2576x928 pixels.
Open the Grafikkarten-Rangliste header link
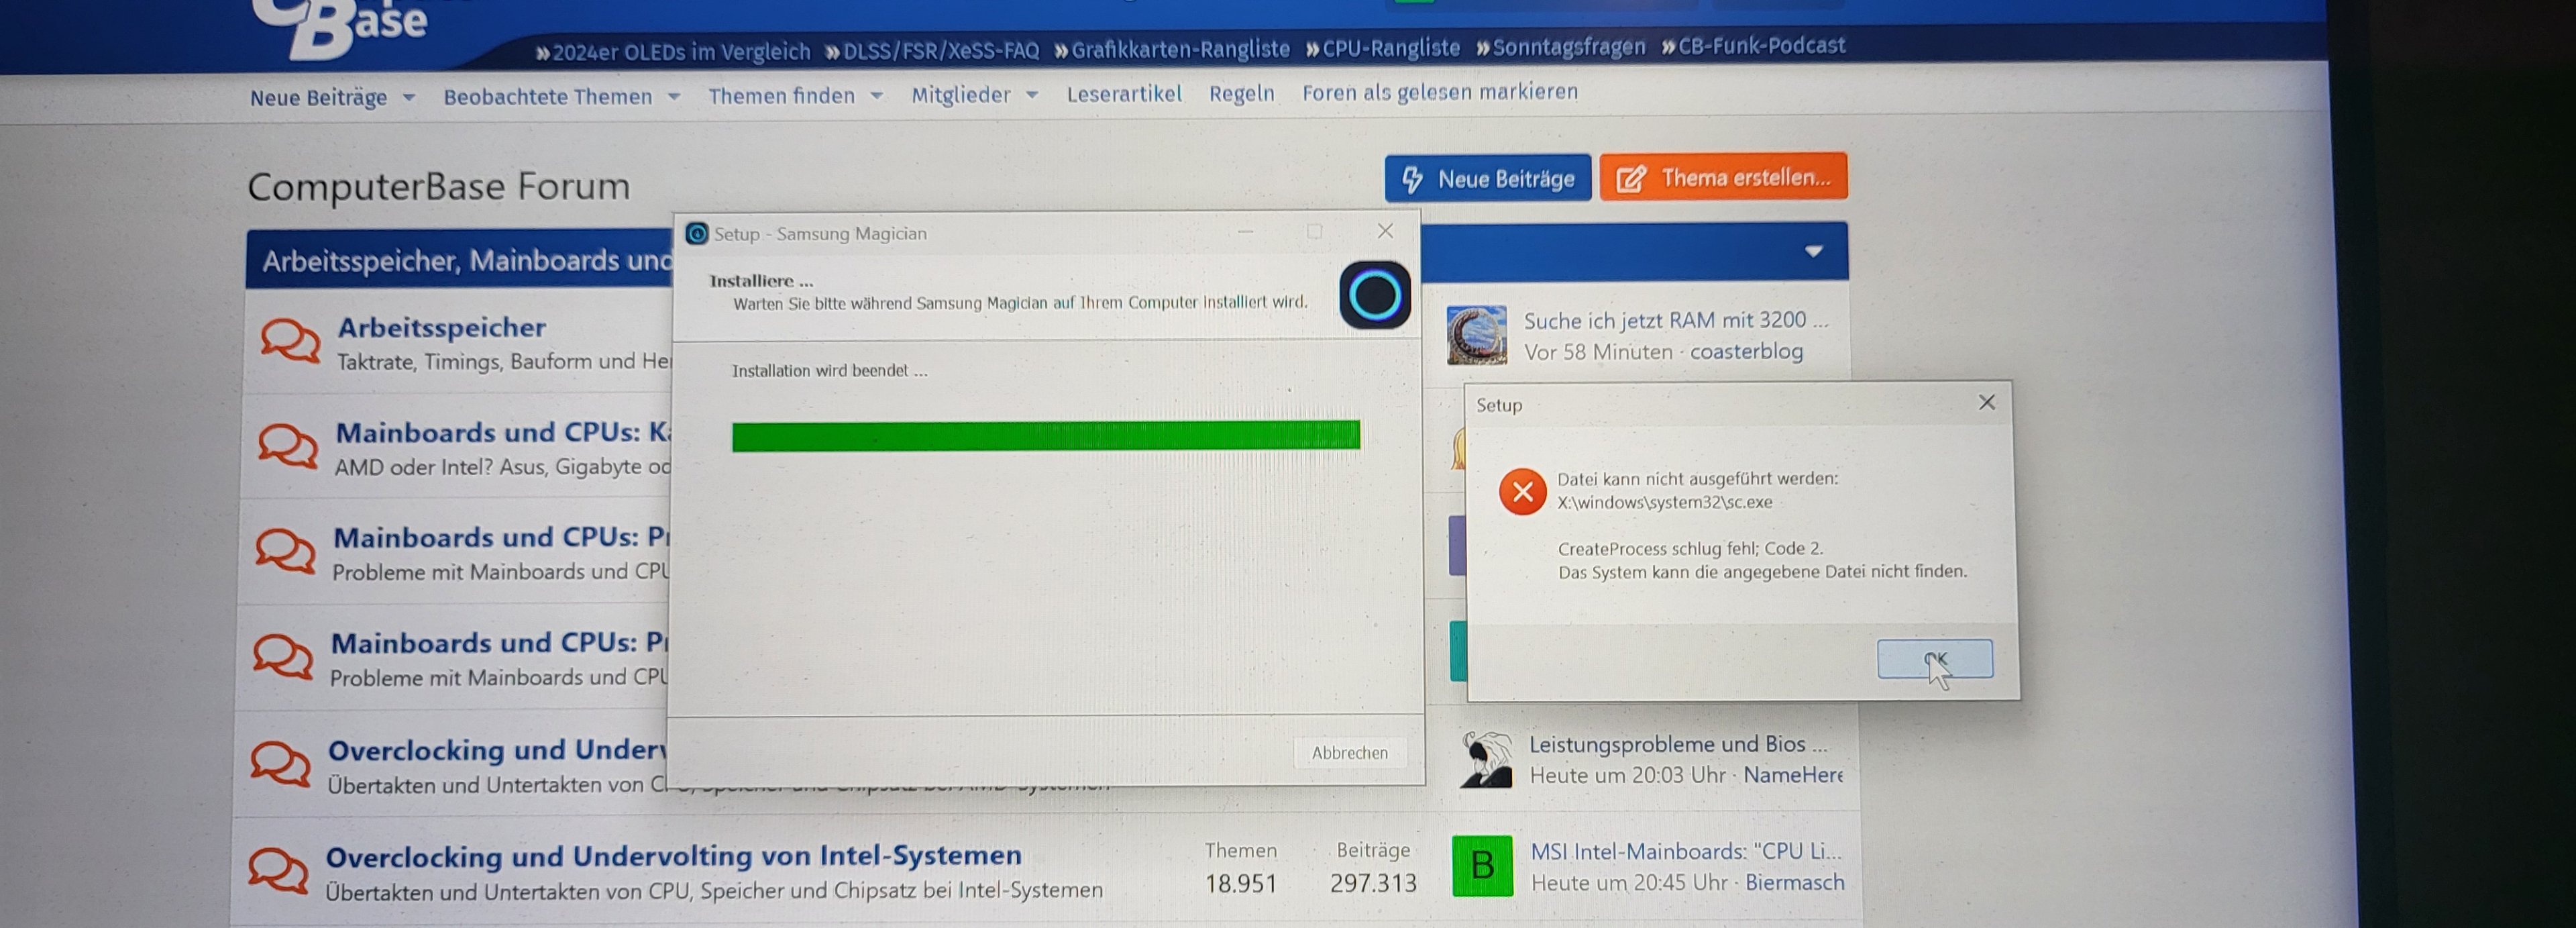1179,49
